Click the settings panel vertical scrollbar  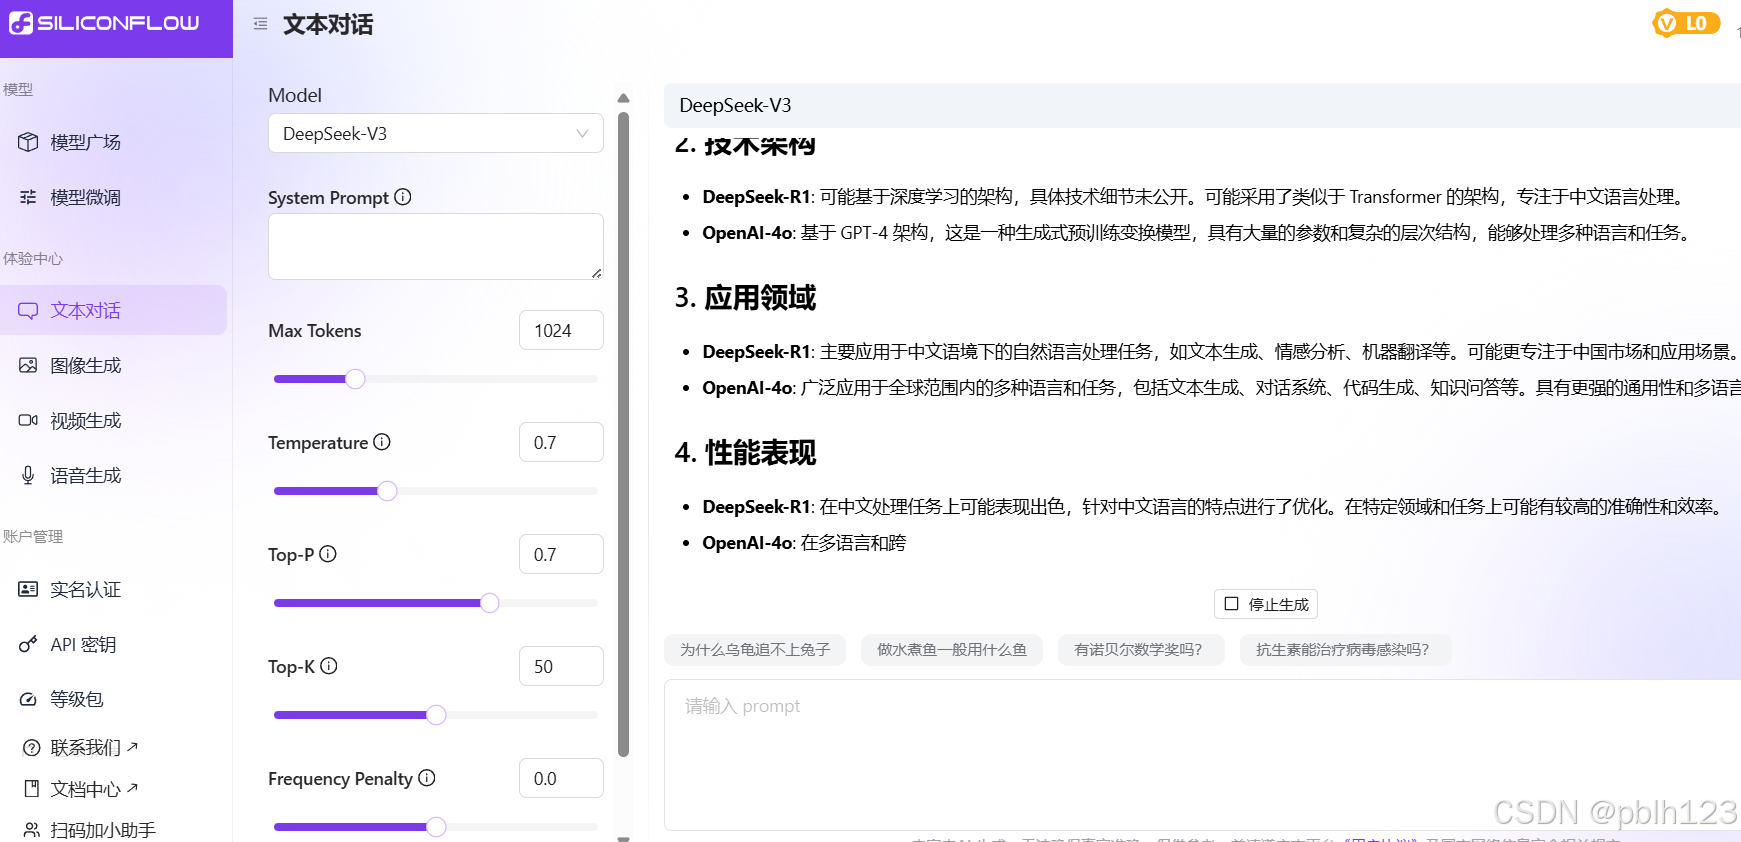623,435
